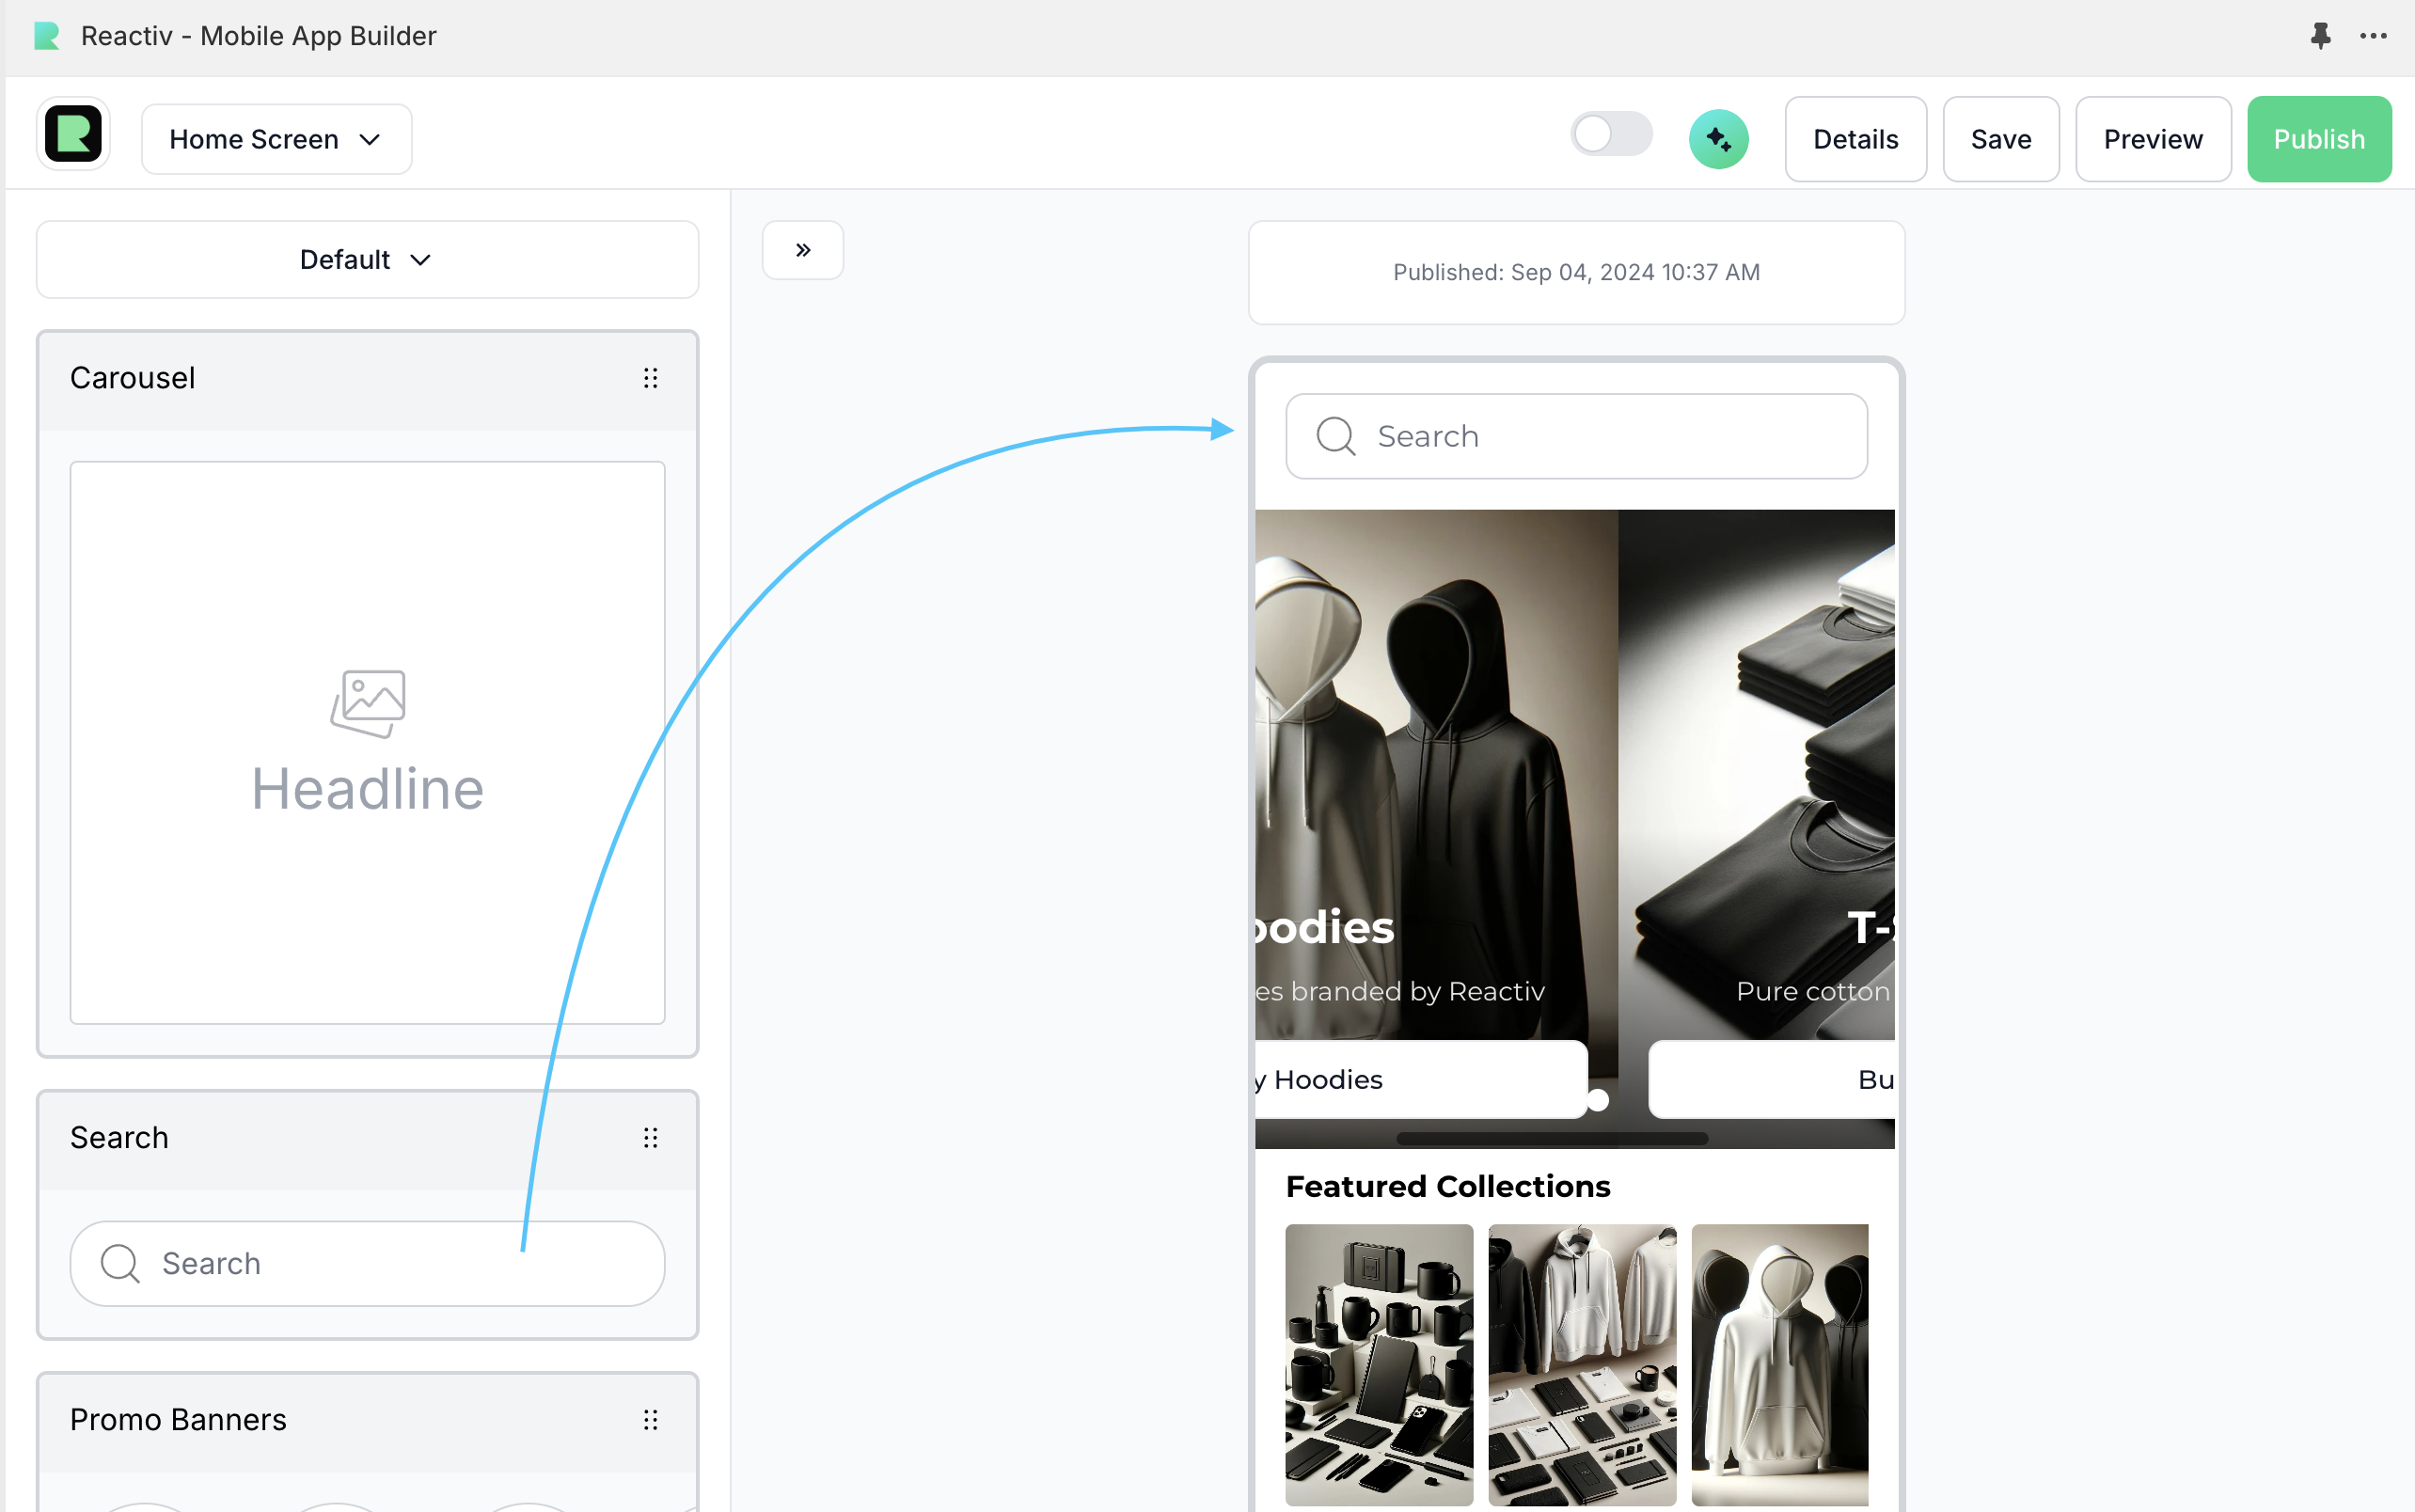The image size is (2415, 1512).
Task: Click the magnifier icon in preview search
Action: pyautogui.click(x=1335, y=437)
